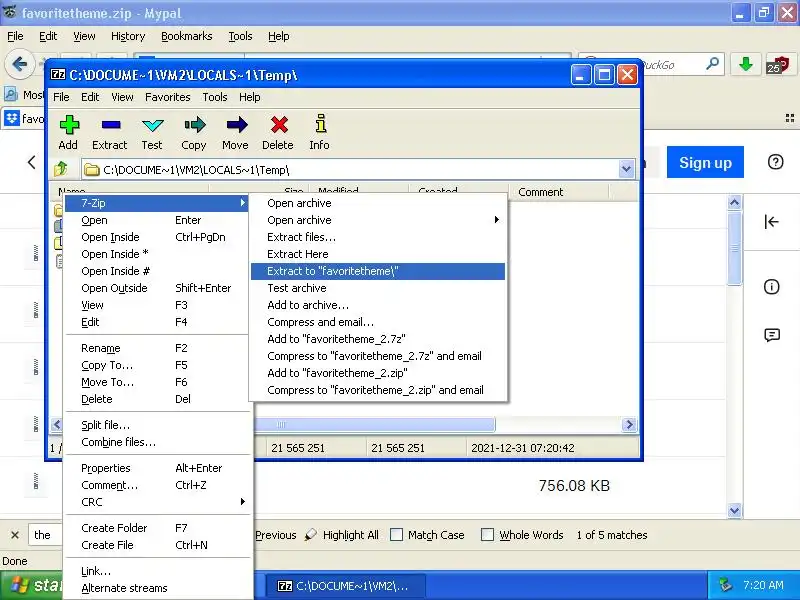Toggle the Match Case checkbox
The image size is (800, 600).
click(396, 535)
